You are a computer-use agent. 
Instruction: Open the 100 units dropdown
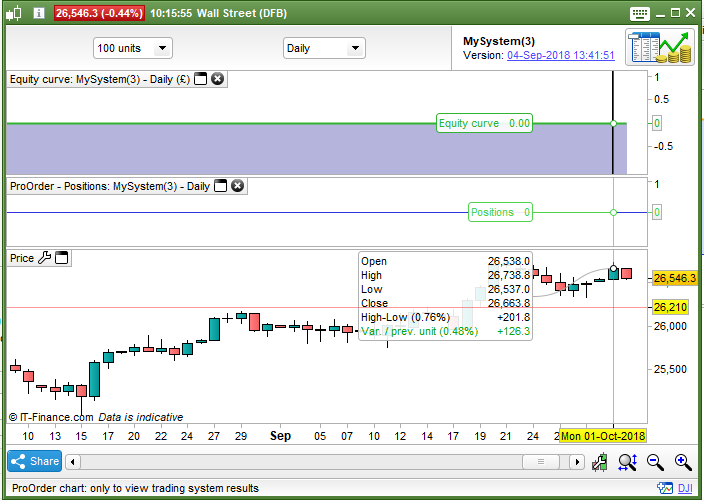click(x=133, y=48)
